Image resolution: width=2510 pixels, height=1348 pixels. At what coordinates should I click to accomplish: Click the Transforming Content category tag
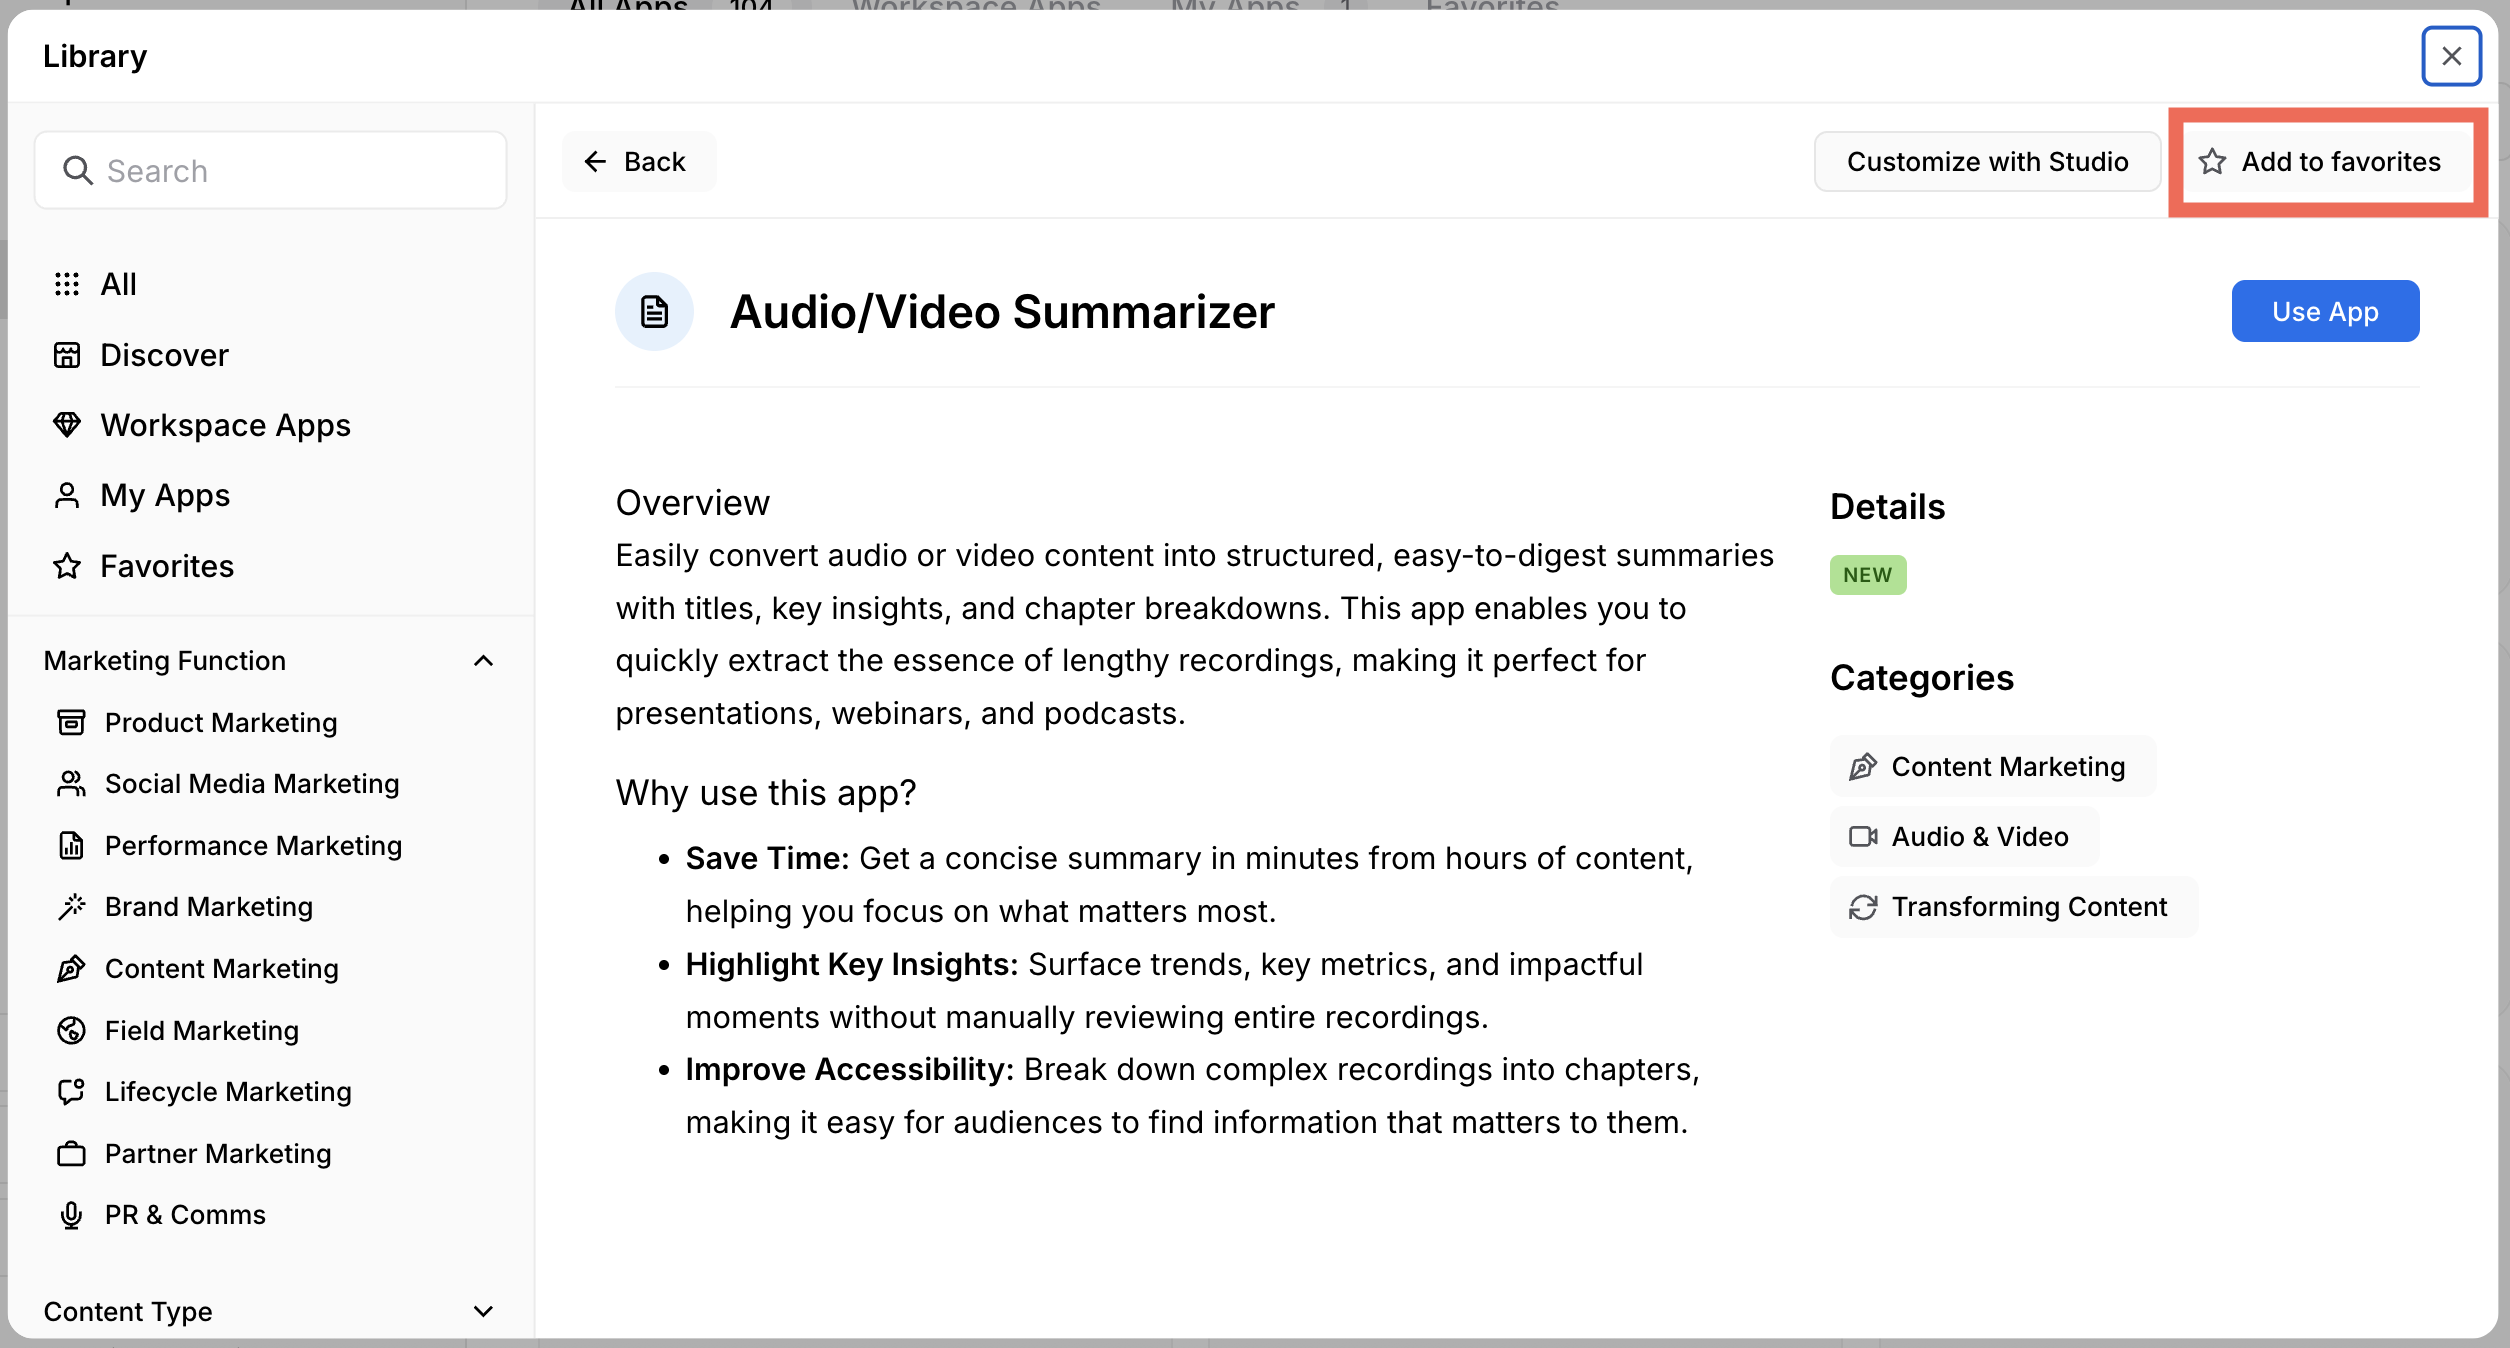[x=2013, y=907]
